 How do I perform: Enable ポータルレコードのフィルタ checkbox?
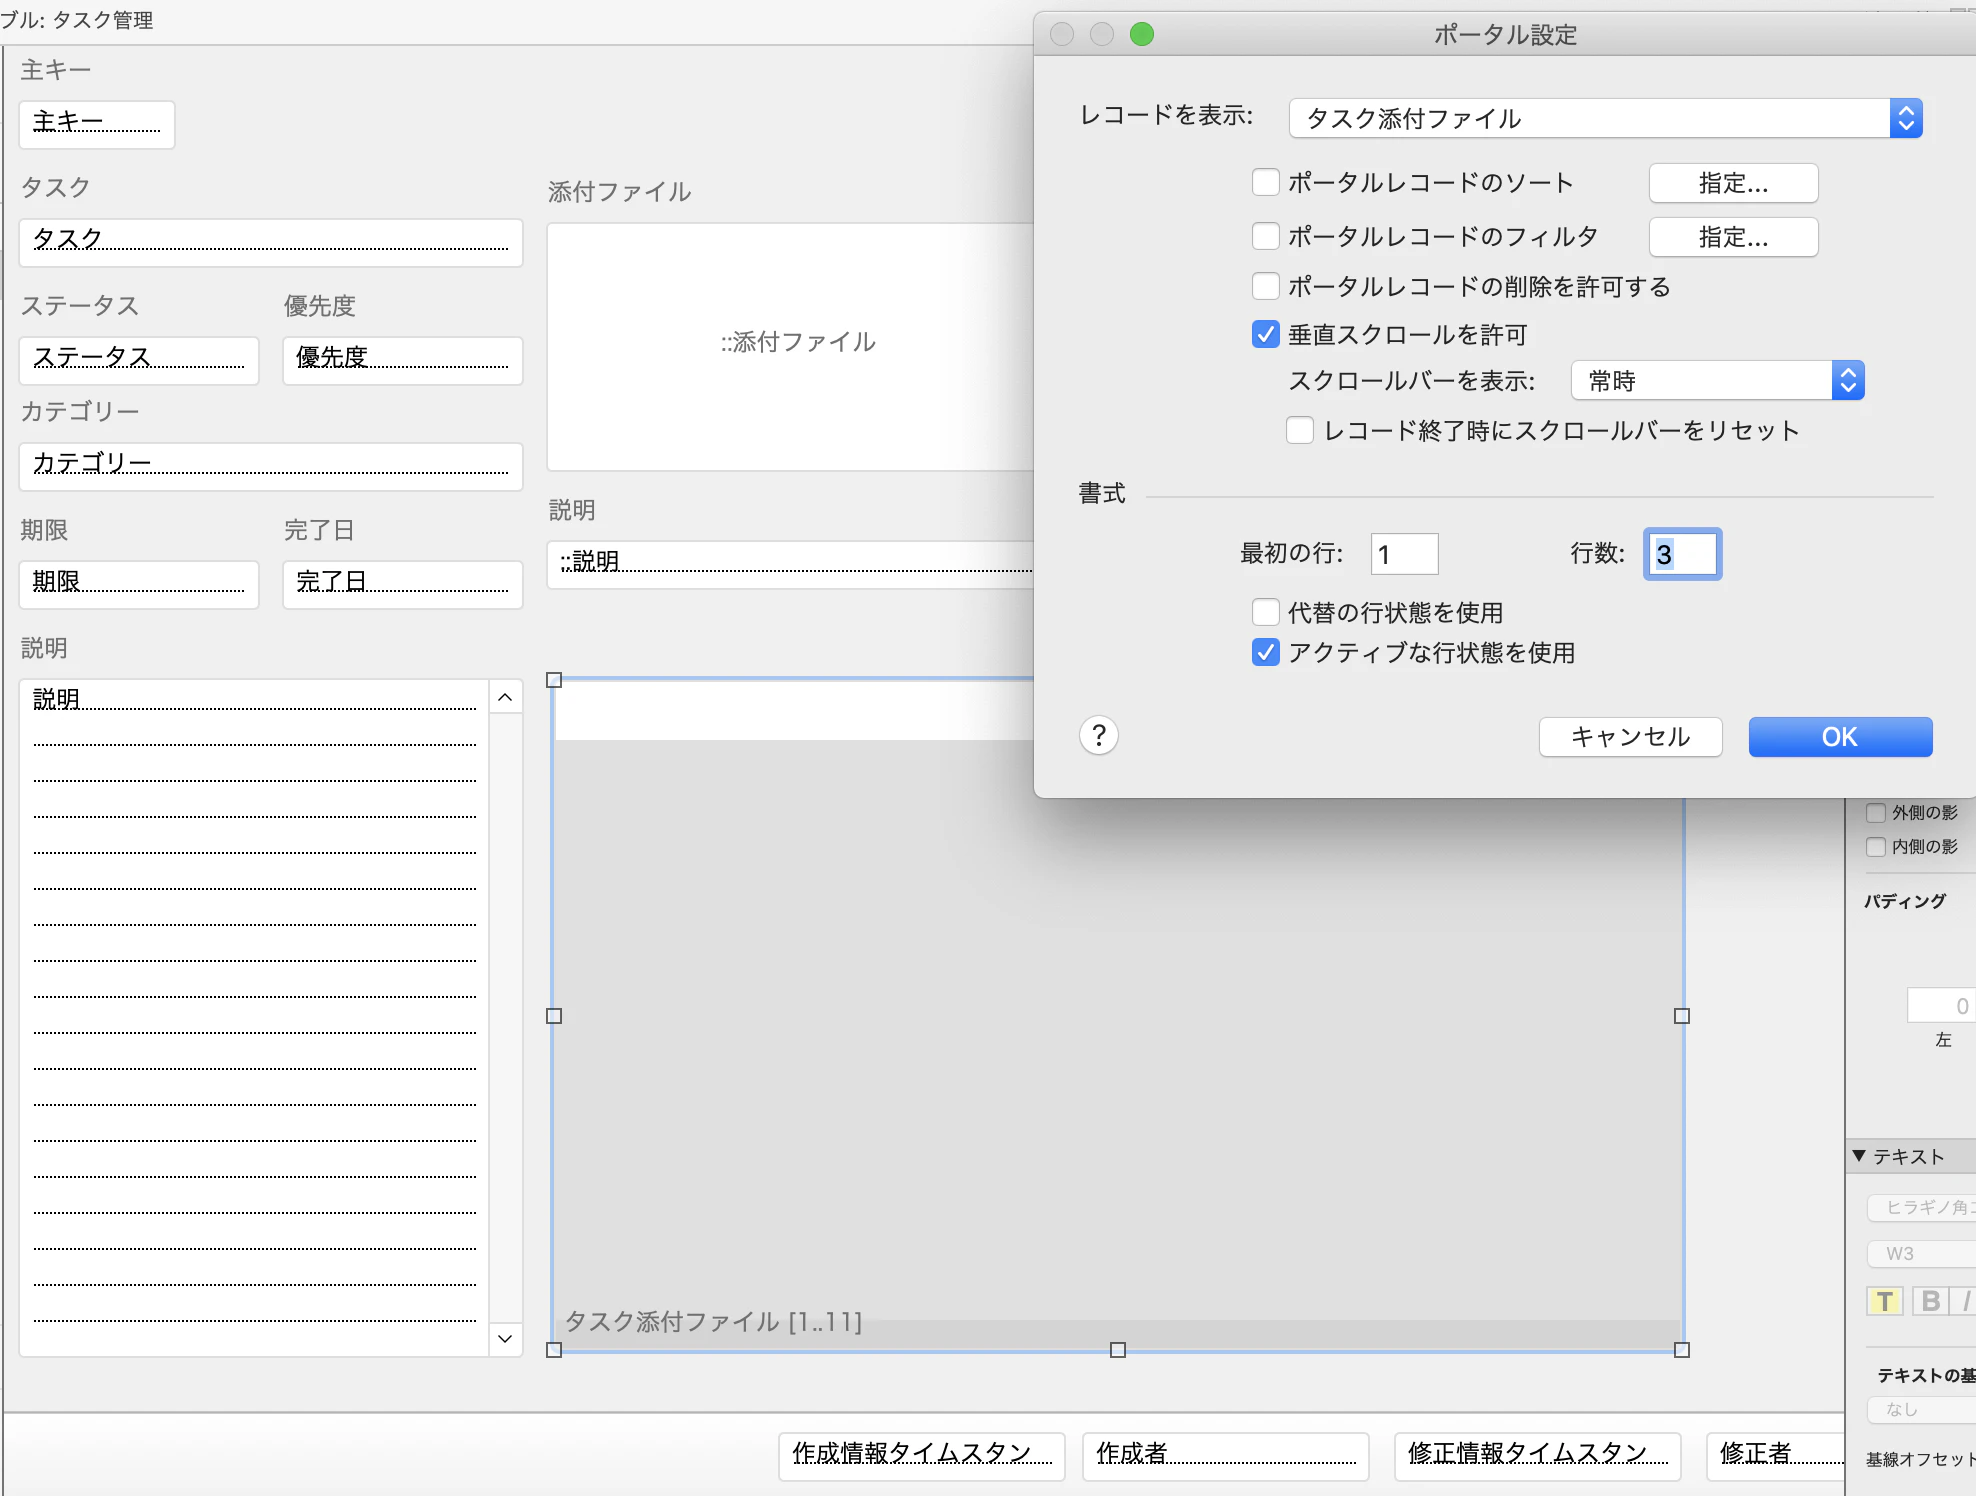point(1266,236)
